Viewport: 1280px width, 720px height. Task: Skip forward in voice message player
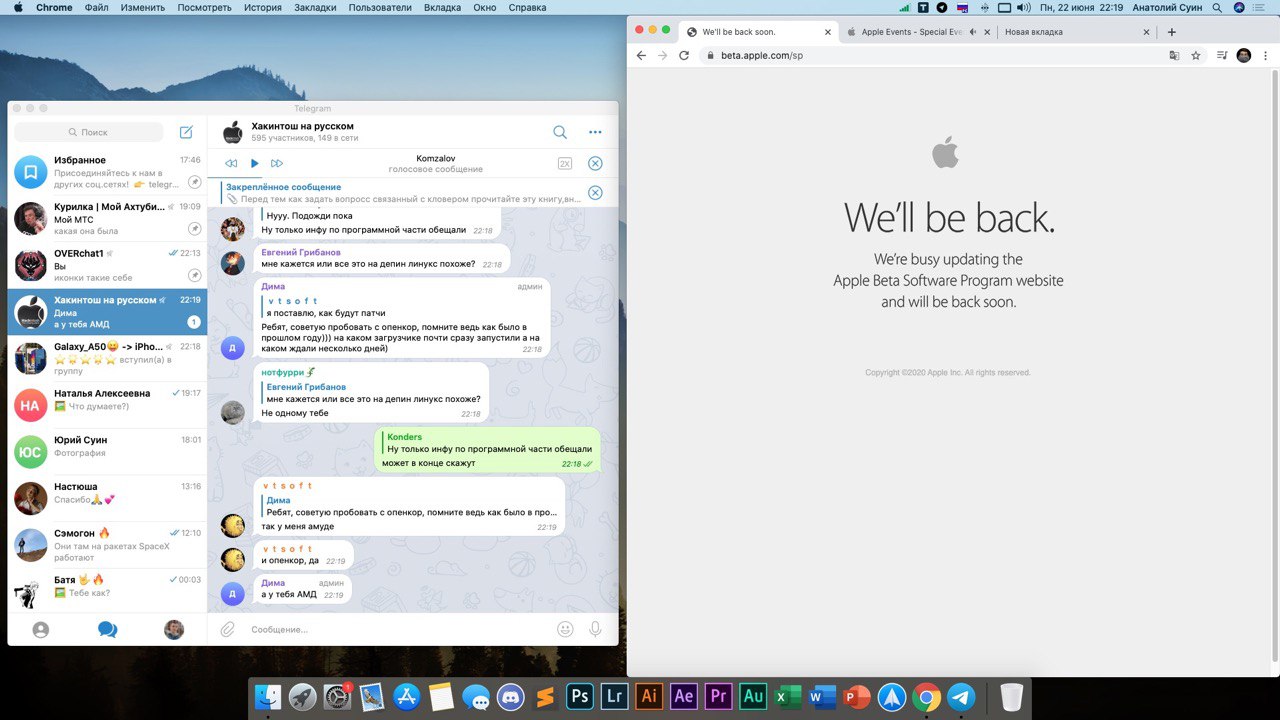point(277,163)
